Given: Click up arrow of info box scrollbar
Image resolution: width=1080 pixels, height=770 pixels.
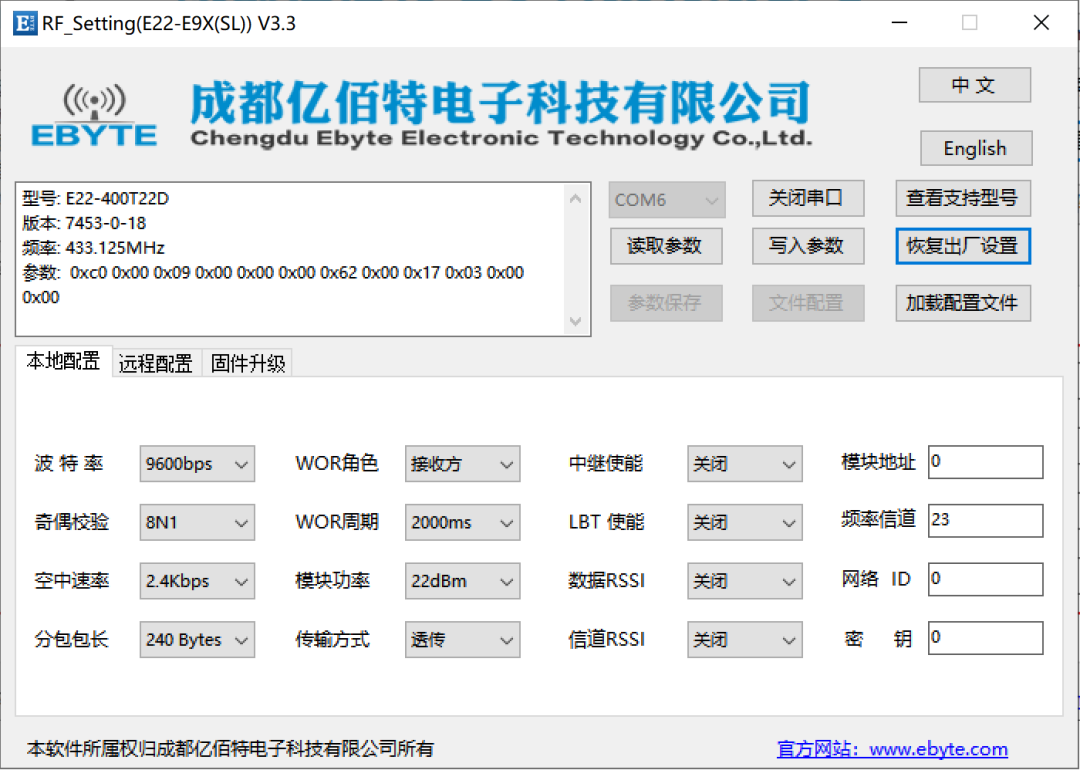Looking at the screenshot, I should (576, 198).
